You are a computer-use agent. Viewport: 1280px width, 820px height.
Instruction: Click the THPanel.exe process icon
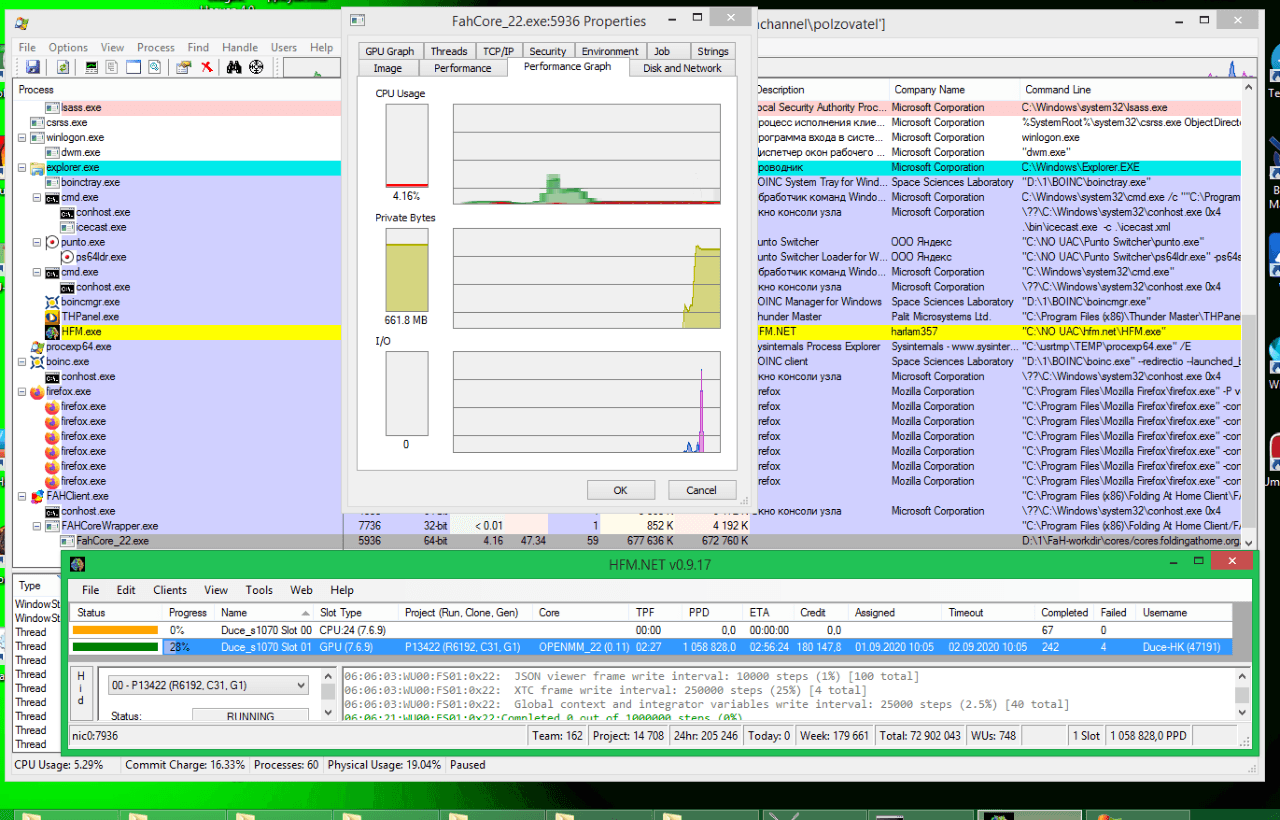52,317
